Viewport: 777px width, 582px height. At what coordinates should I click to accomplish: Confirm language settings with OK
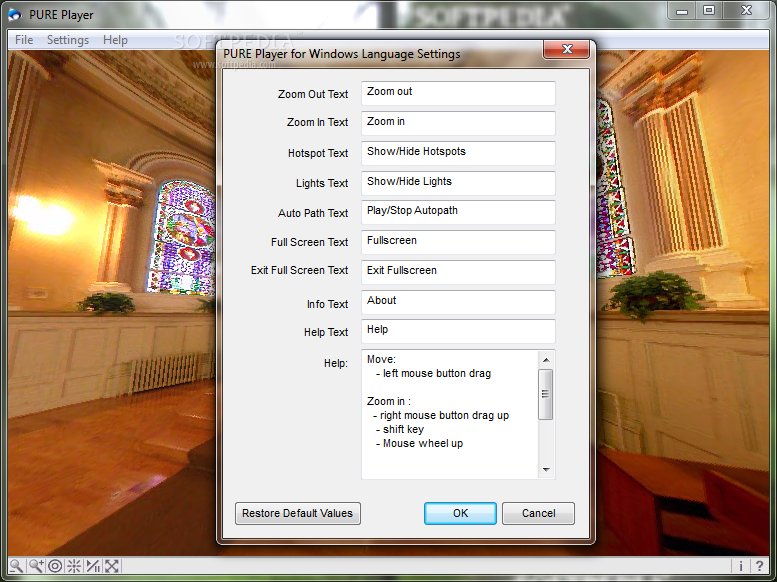[x=460, y=513]
